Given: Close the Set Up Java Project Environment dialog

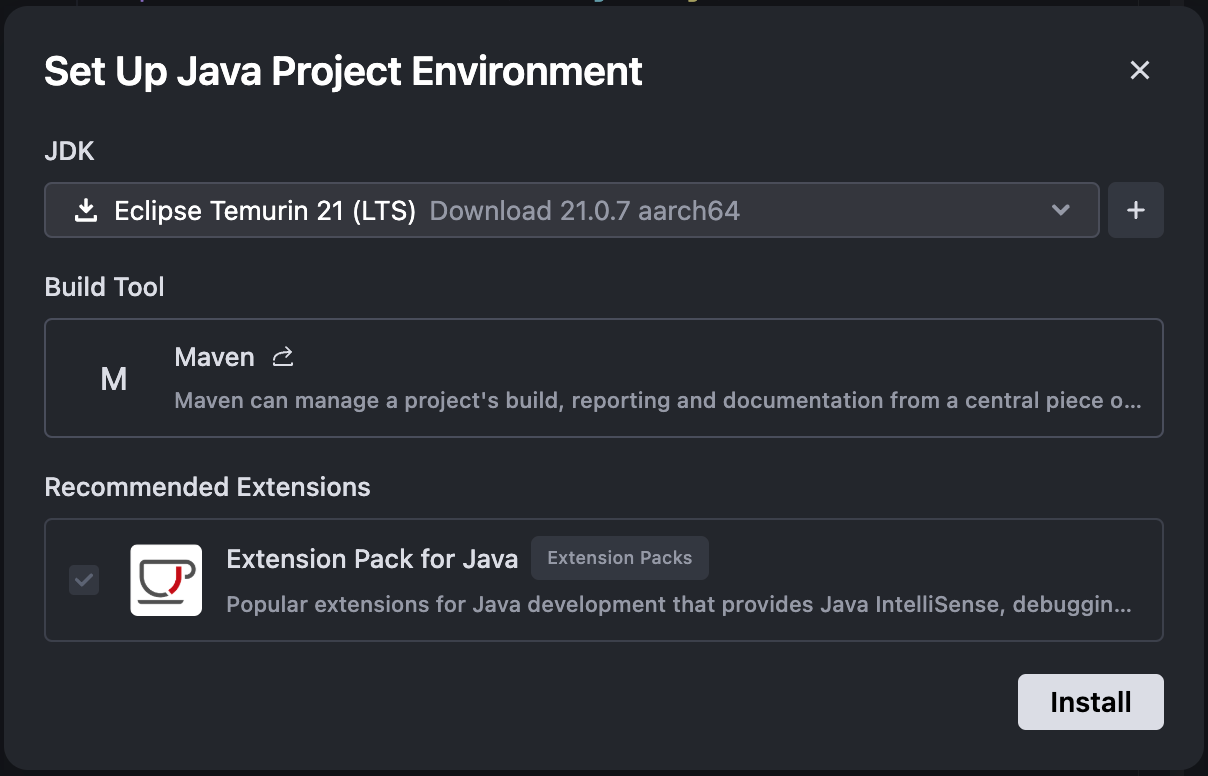Looking at the screenshot, I should tap(1140, 70).
